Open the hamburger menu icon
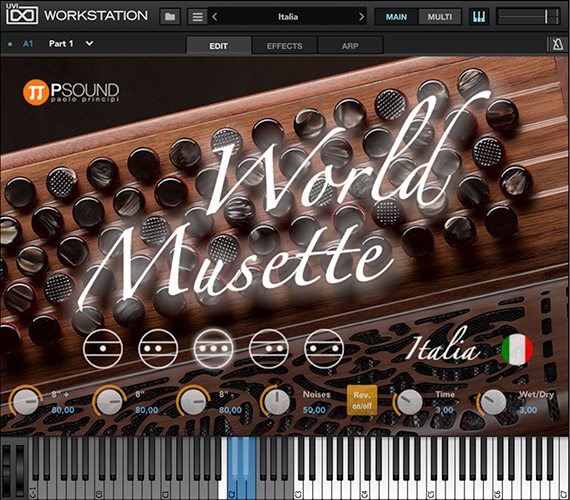This screenshot has width=570, height=500. [197, 17]
